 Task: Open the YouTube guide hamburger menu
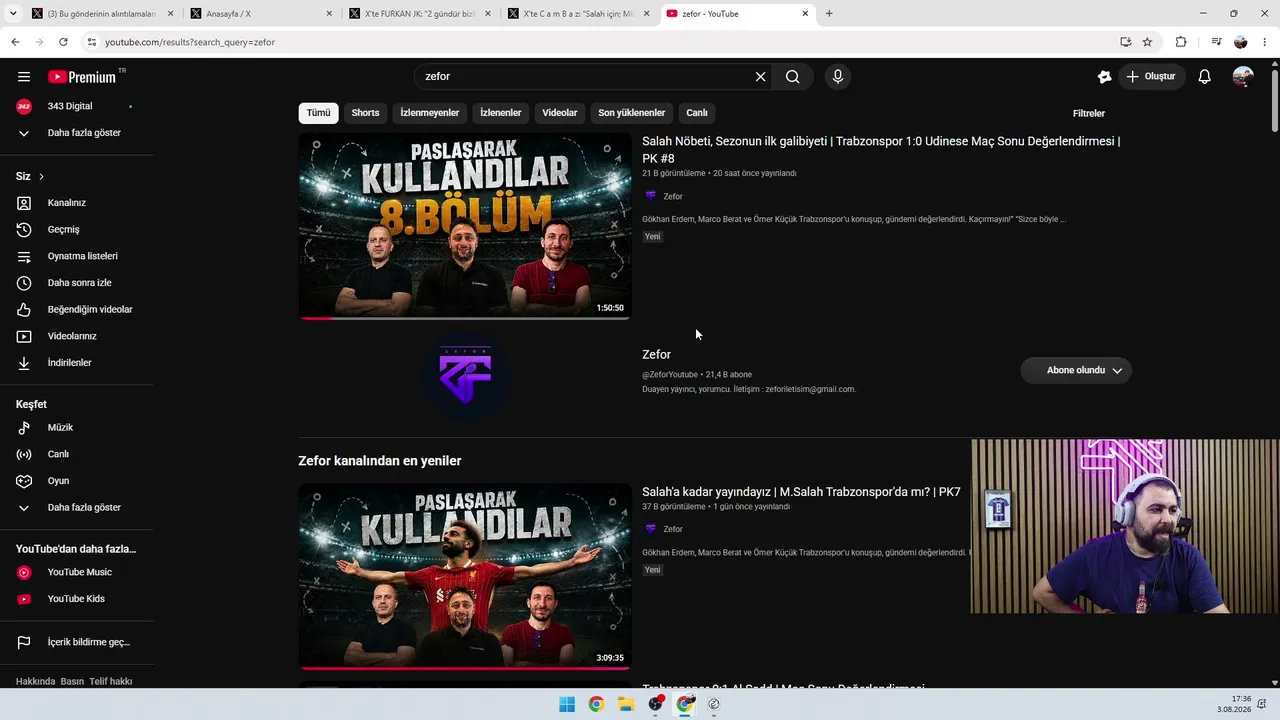[x=24, y=77]
